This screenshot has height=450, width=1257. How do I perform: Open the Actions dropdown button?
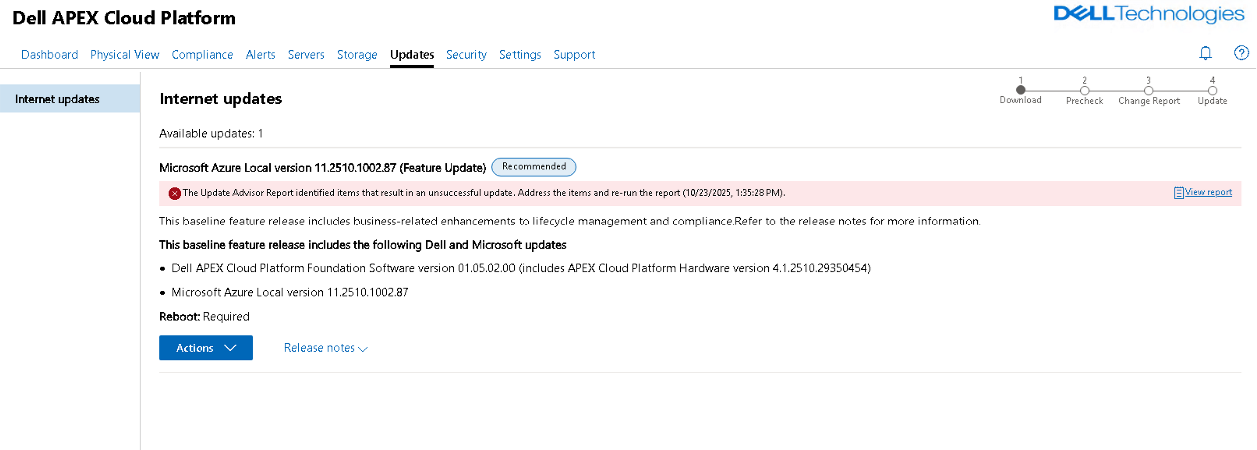(206, 348)
